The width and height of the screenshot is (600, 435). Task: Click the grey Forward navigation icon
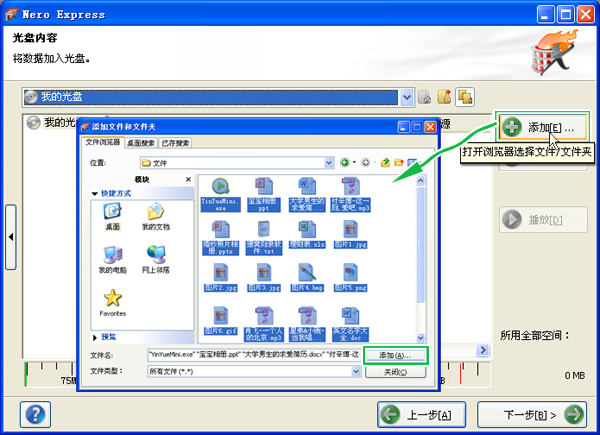coord(365,163)
